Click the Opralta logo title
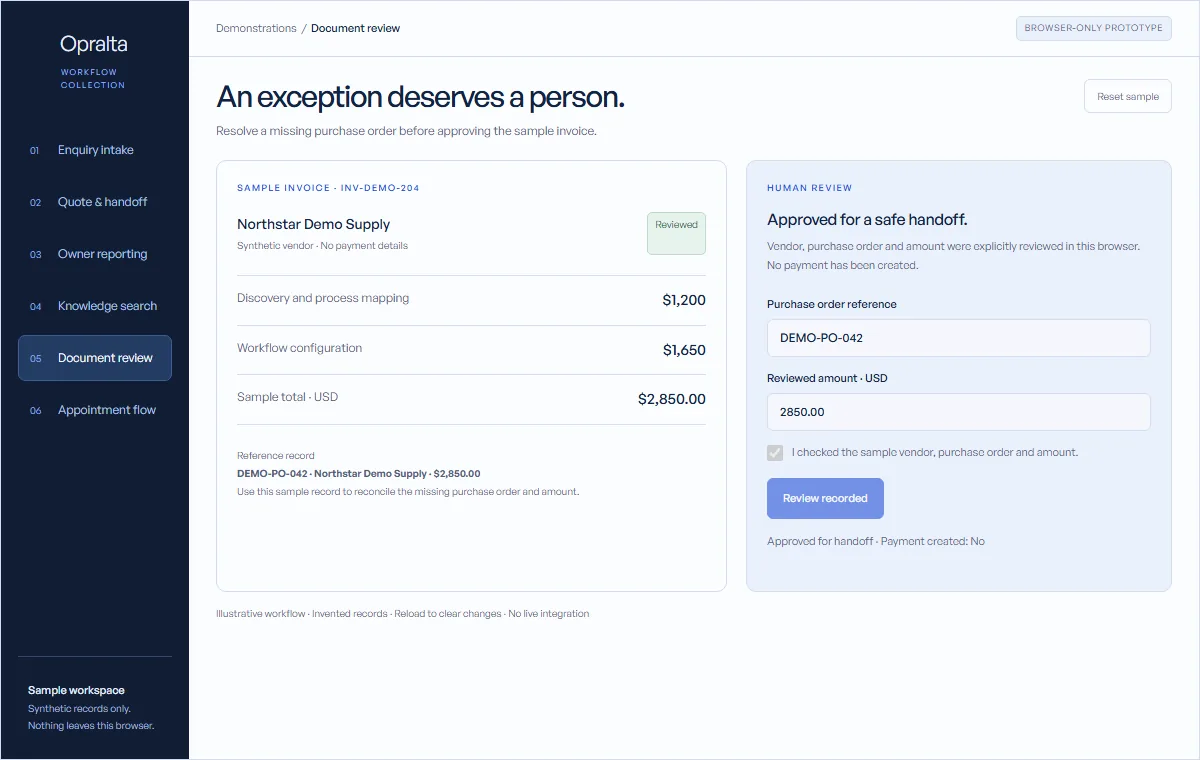The image size is (1200, 760). click(94, 44)
